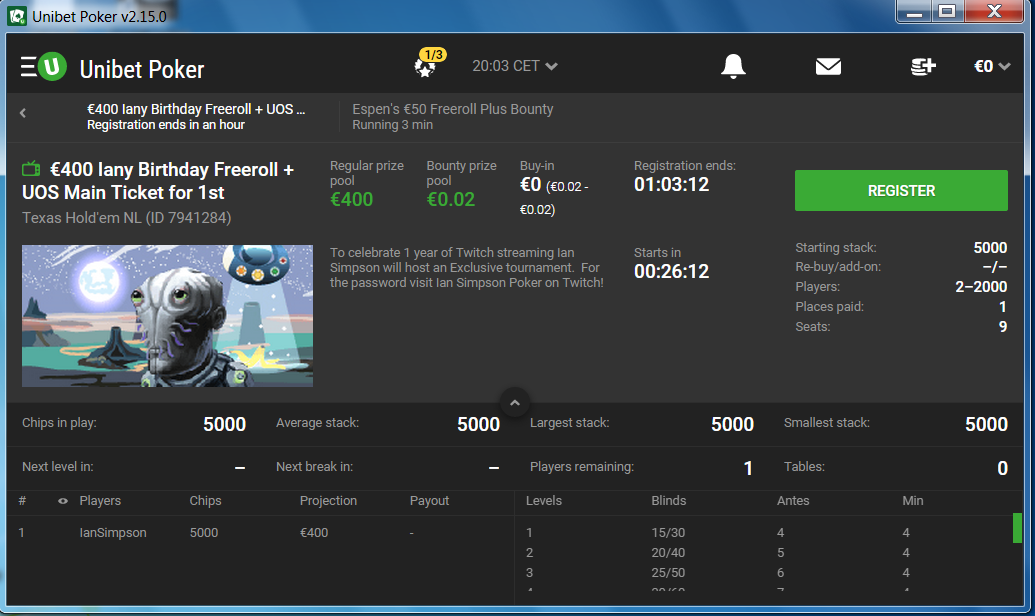1035x616 pixels.
Task: Open the messages envelope icon
Action: [828, 66]
